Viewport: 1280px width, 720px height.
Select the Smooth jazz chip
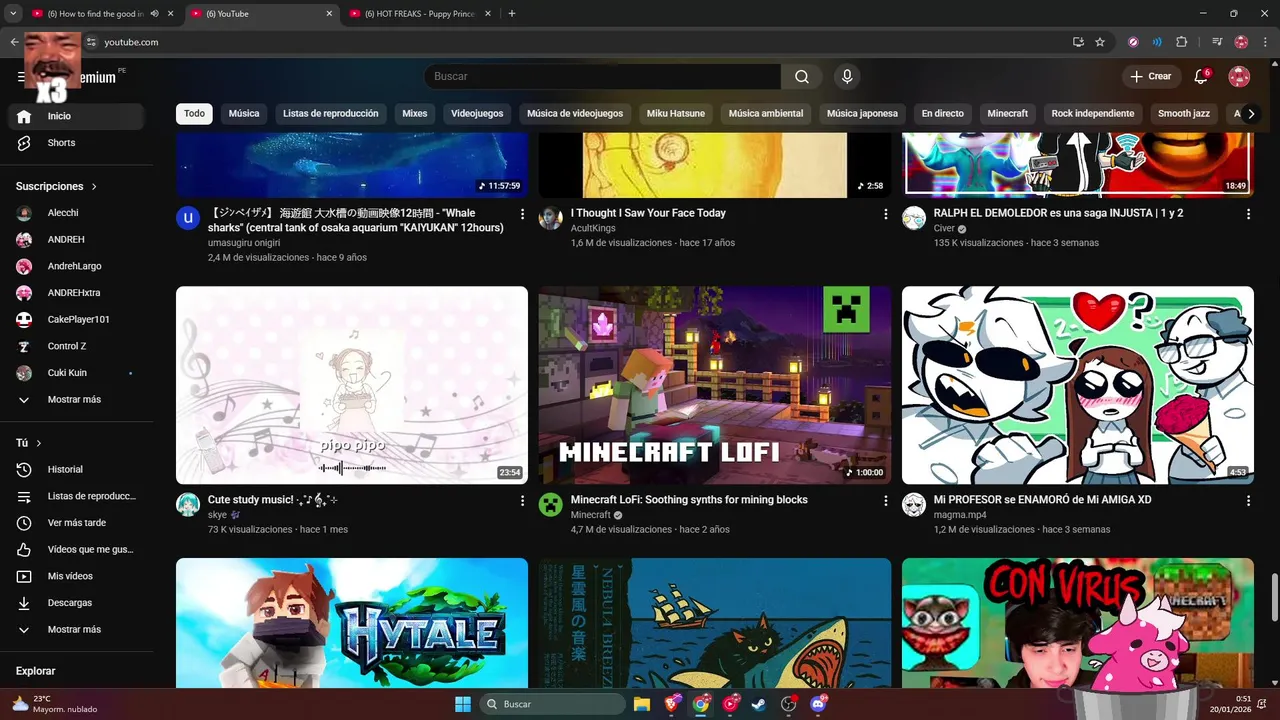tap(1184, 114)
